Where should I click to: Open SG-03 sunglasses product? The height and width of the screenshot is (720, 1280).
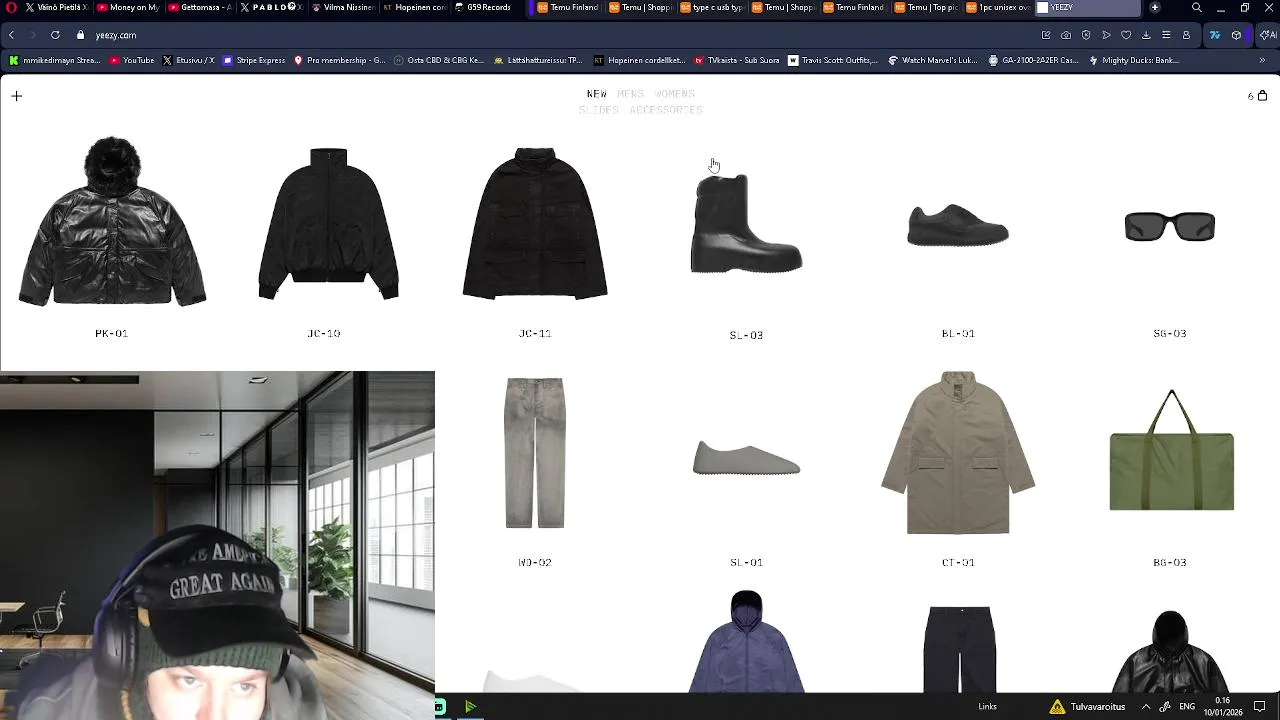[x=1170, y=227]
